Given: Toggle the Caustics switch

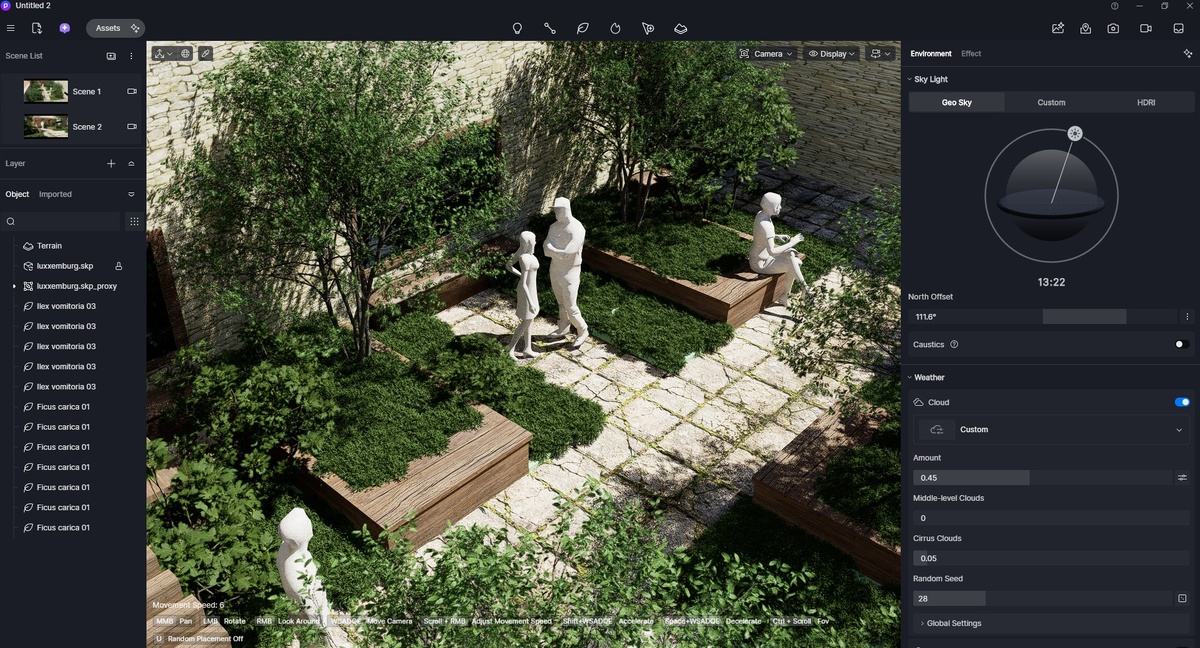Looking at the screenshot, I should 1181,344.
